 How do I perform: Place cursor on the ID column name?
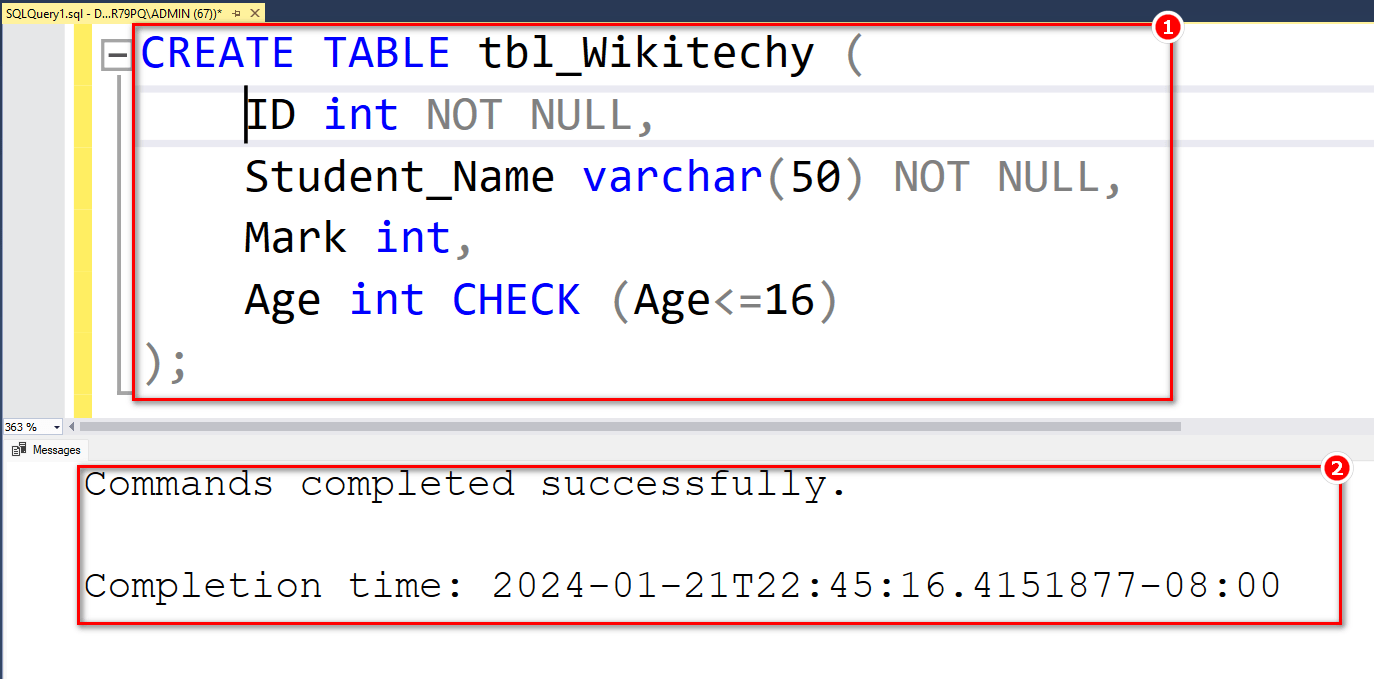(271, 116)
